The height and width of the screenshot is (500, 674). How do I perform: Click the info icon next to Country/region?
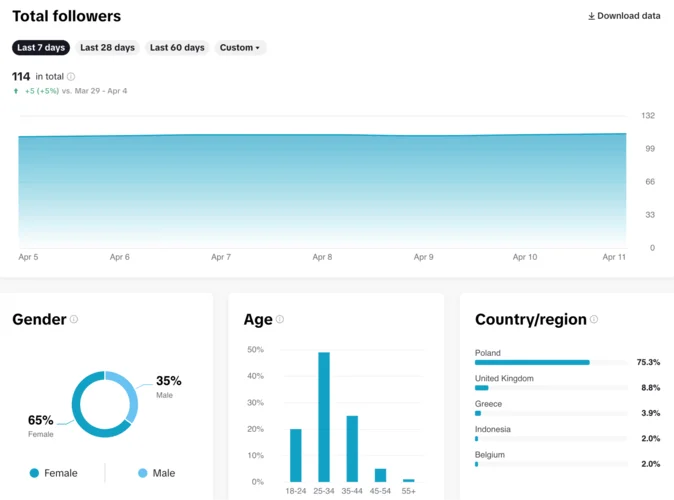(594, 320)
